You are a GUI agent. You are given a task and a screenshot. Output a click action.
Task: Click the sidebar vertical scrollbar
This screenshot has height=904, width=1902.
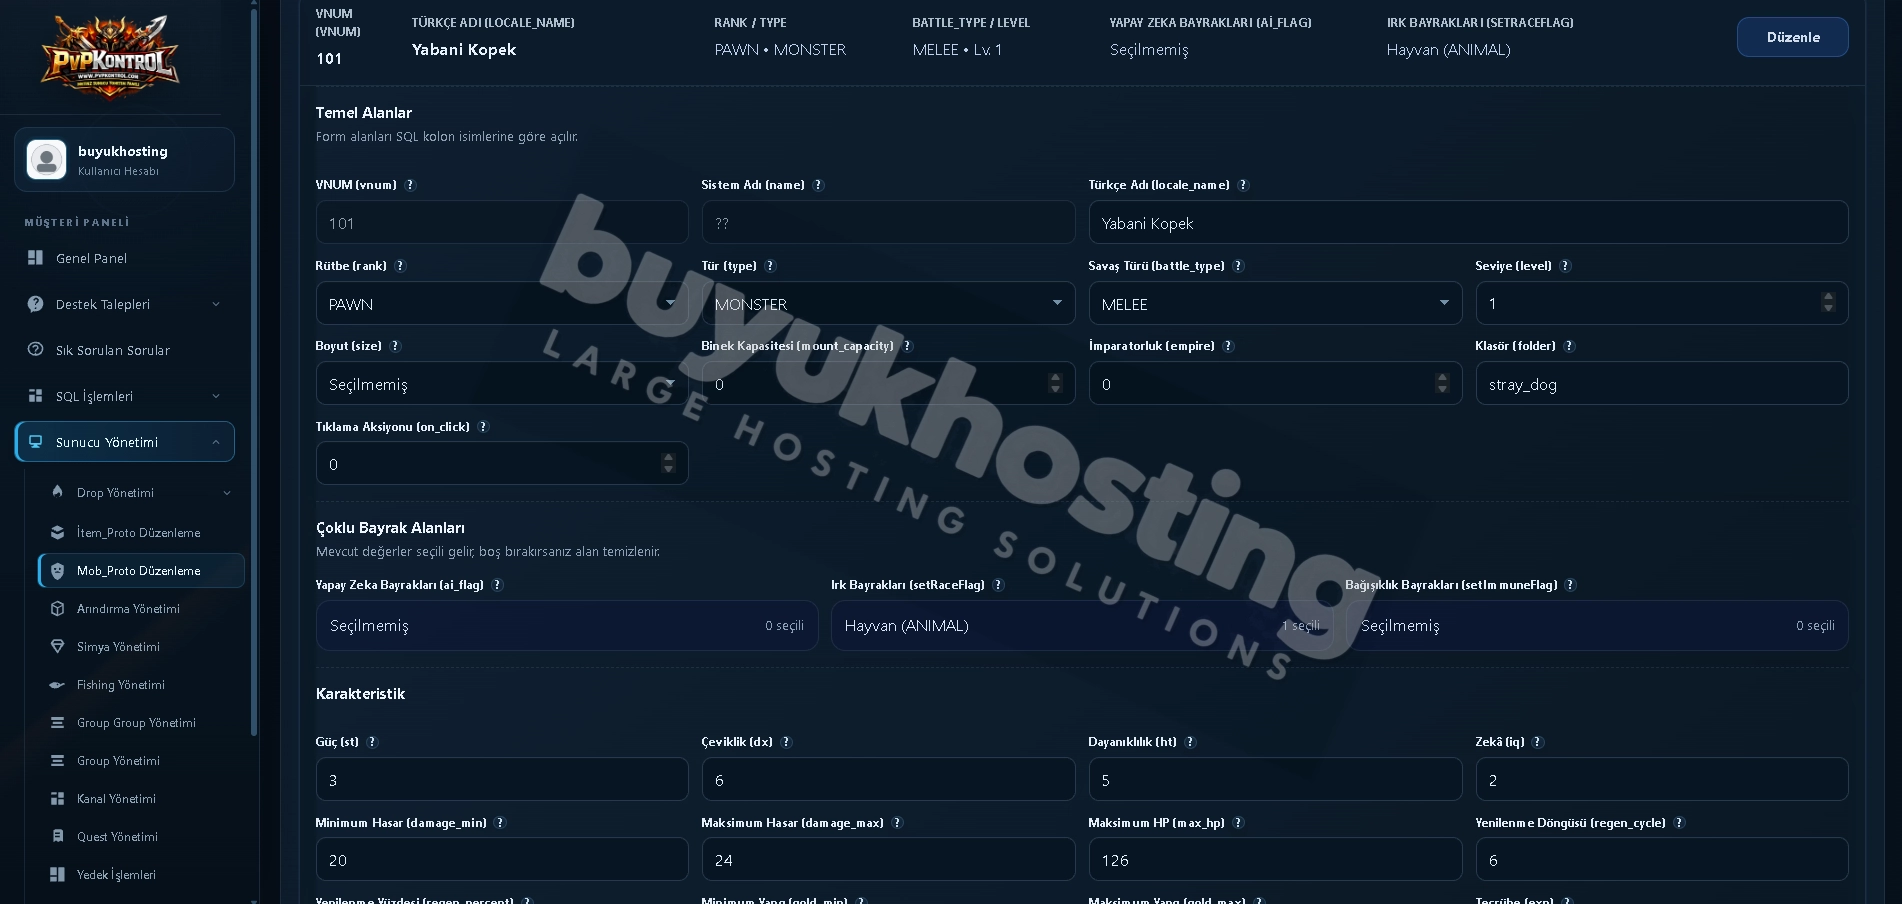254,370
